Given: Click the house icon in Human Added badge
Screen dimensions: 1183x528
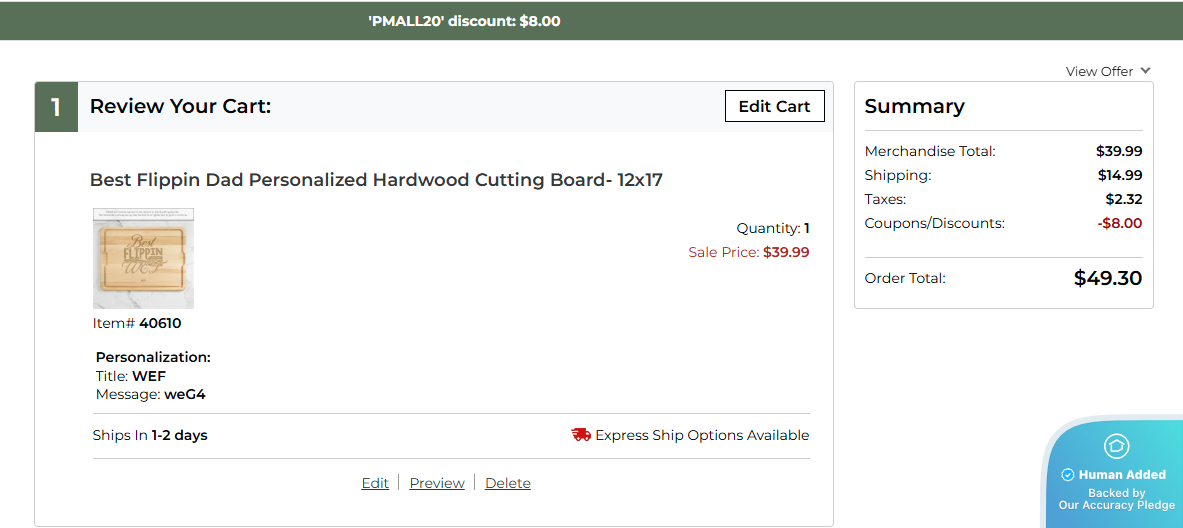Looking at the screenshot, I should 1116,446.
